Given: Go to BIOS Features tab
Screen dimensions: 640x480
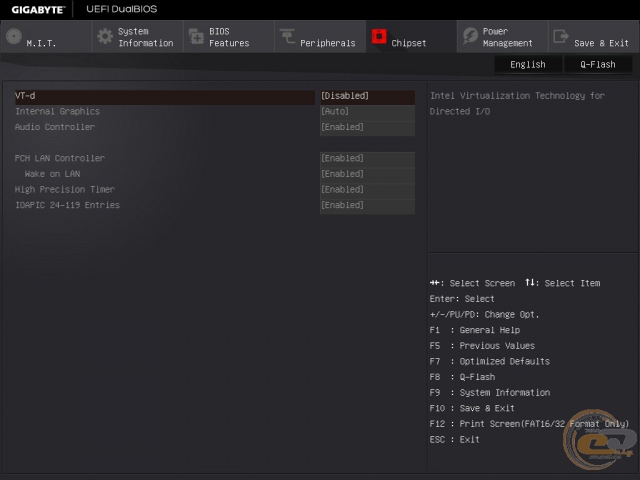Looking at the screenshot, I should click(229, 37).
